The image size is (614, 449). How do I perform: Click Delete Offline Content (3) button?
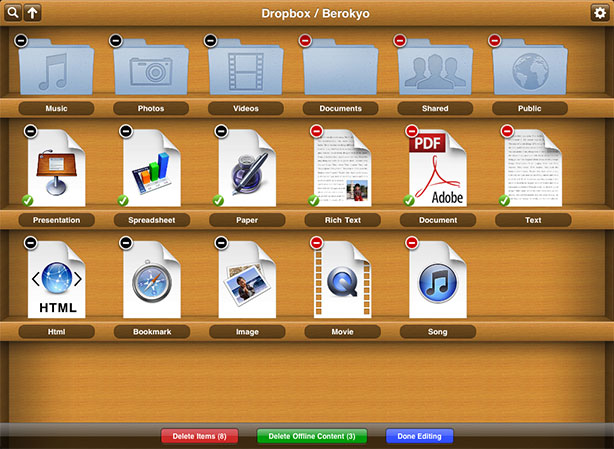[x=312, y=436]
